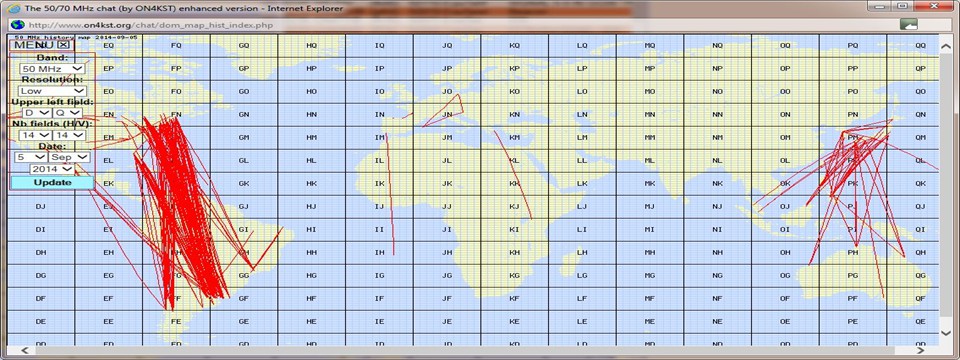Screen dimensions: 960x360
Task: Close the MENU panel with X
Action: (x=64, y=45)
